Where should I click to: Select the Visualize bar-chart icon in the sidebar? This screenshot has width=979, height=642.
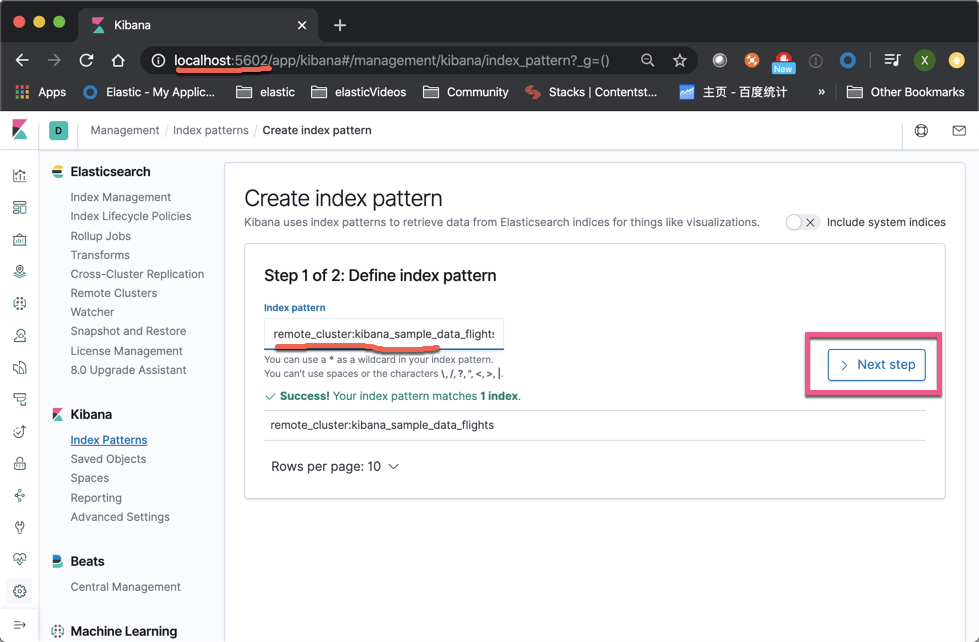click(19, 173)
